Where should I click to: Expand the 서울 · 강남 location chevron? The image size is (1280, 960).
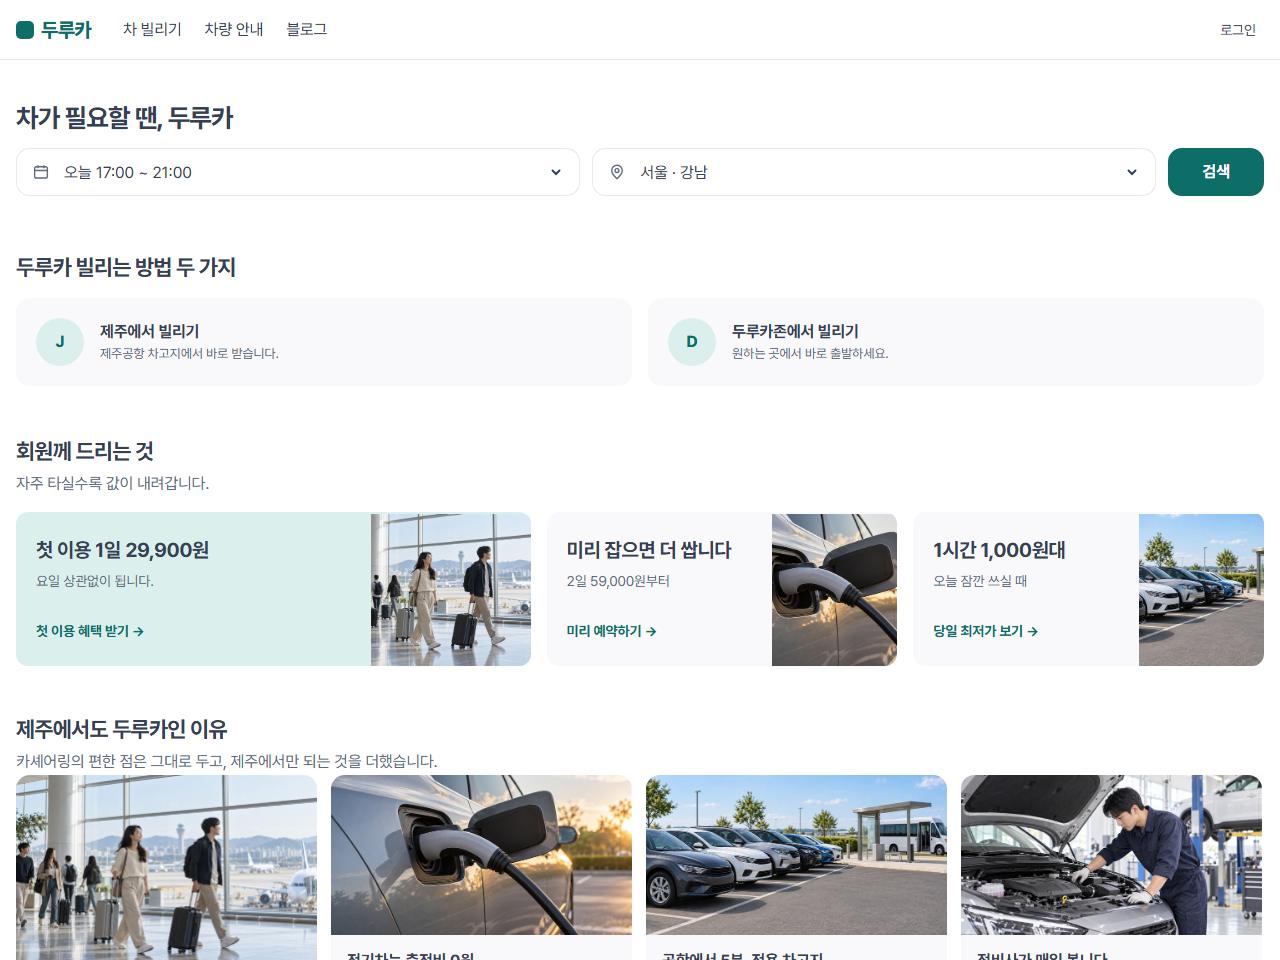point(1132,172)
